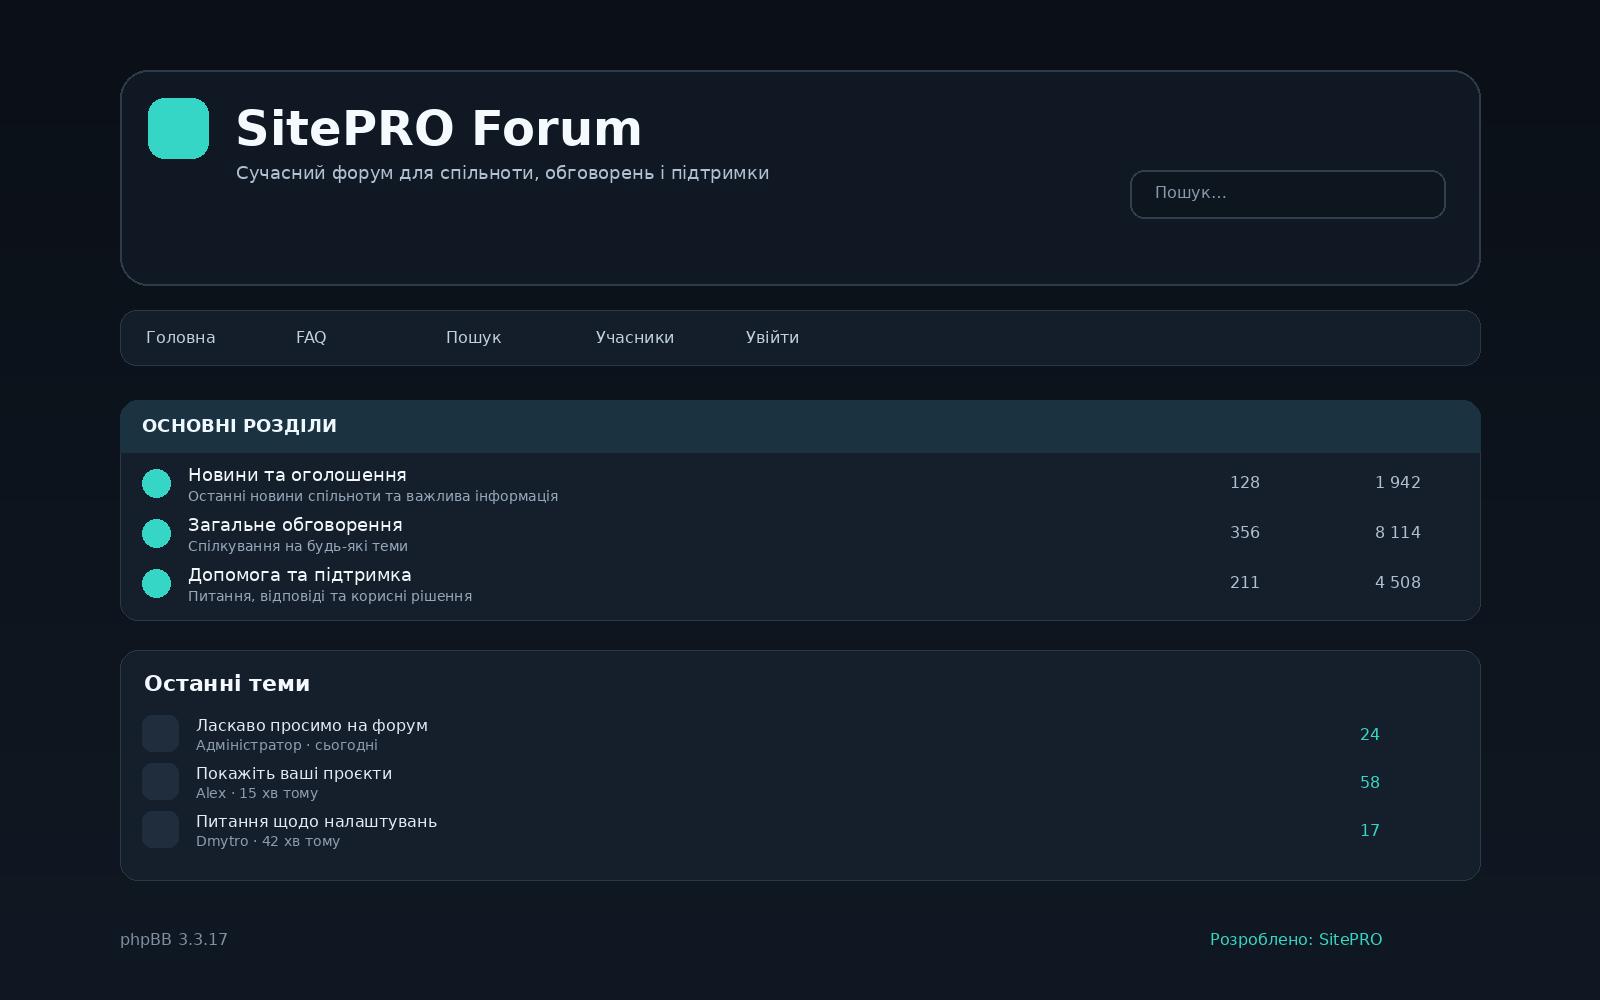Click topics count 356
Screen dimensions: 1600x1000
click(1245, 533)
